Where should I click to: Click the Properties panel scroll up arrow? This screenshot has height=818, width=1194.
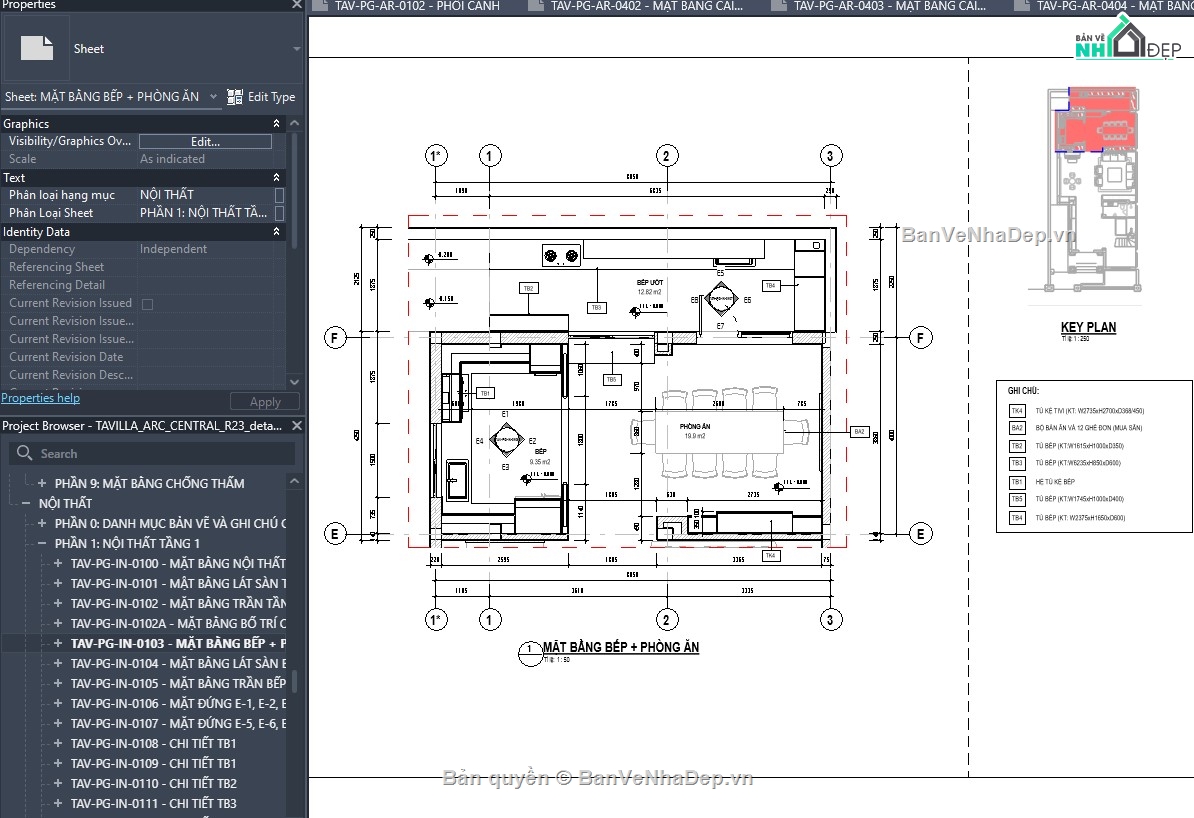[295, 123]
